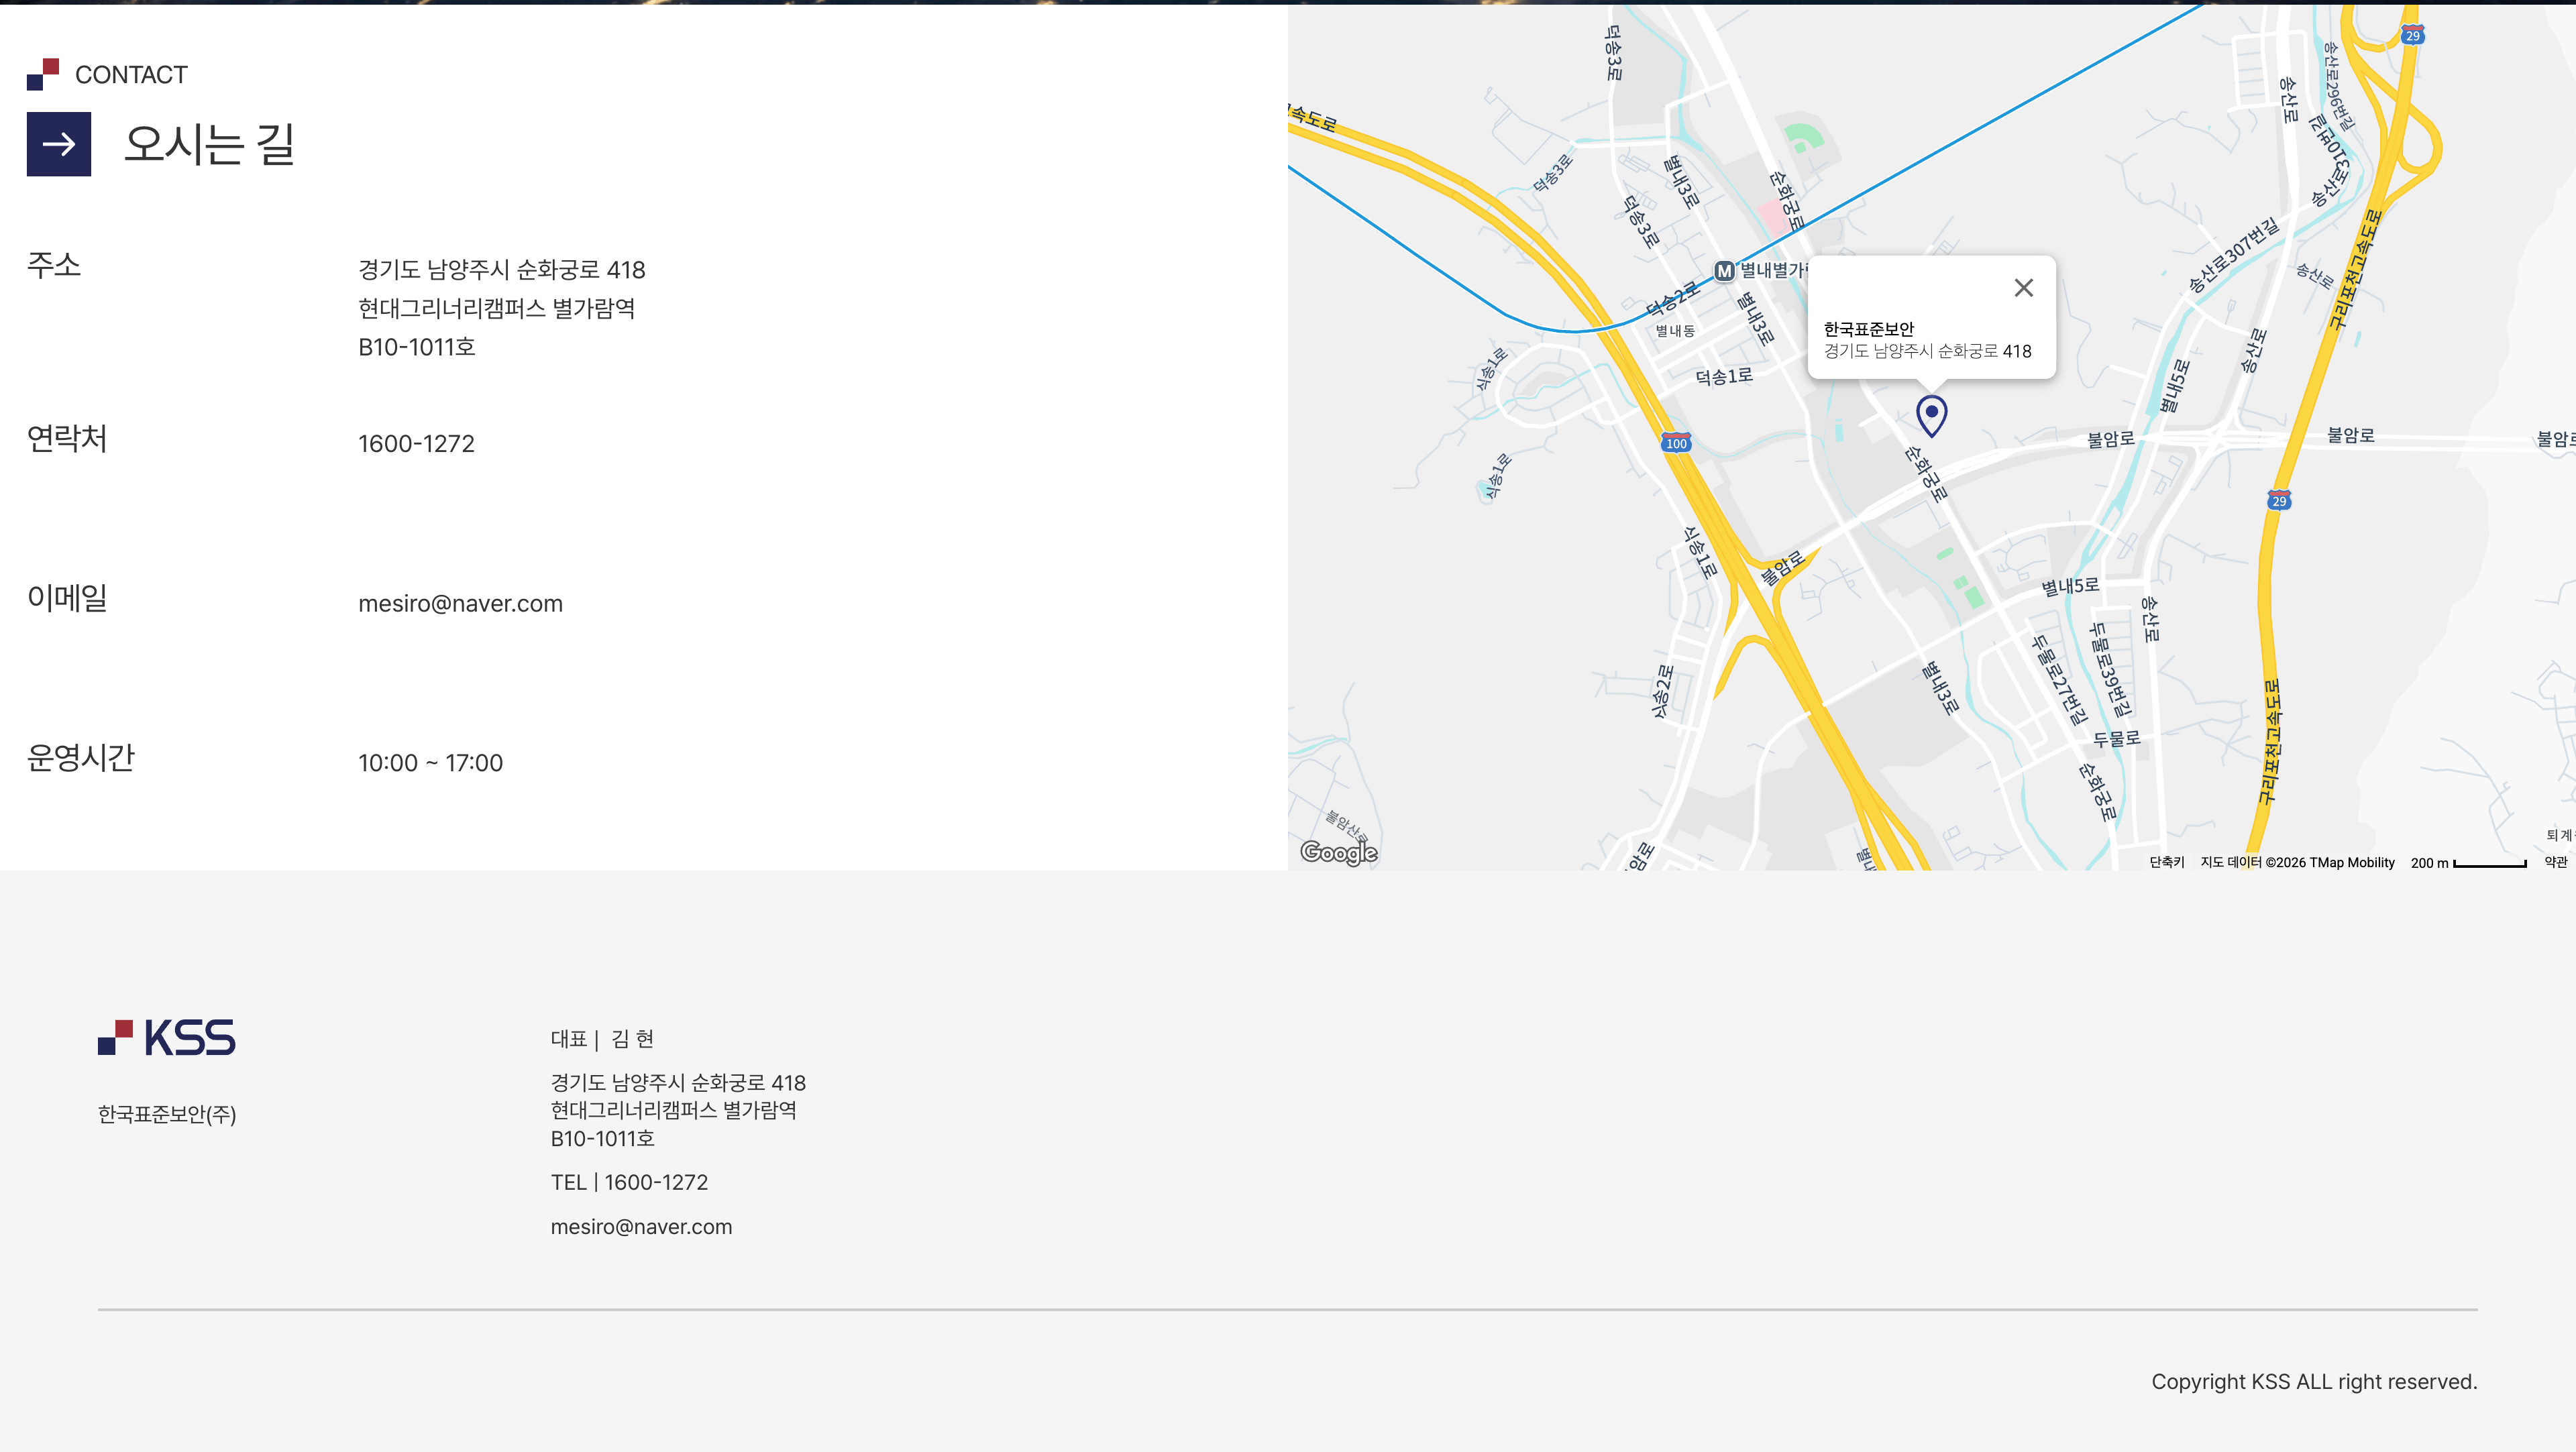
Task: Click 대표 | 김 현 in footer
Action: (602, 1039)
